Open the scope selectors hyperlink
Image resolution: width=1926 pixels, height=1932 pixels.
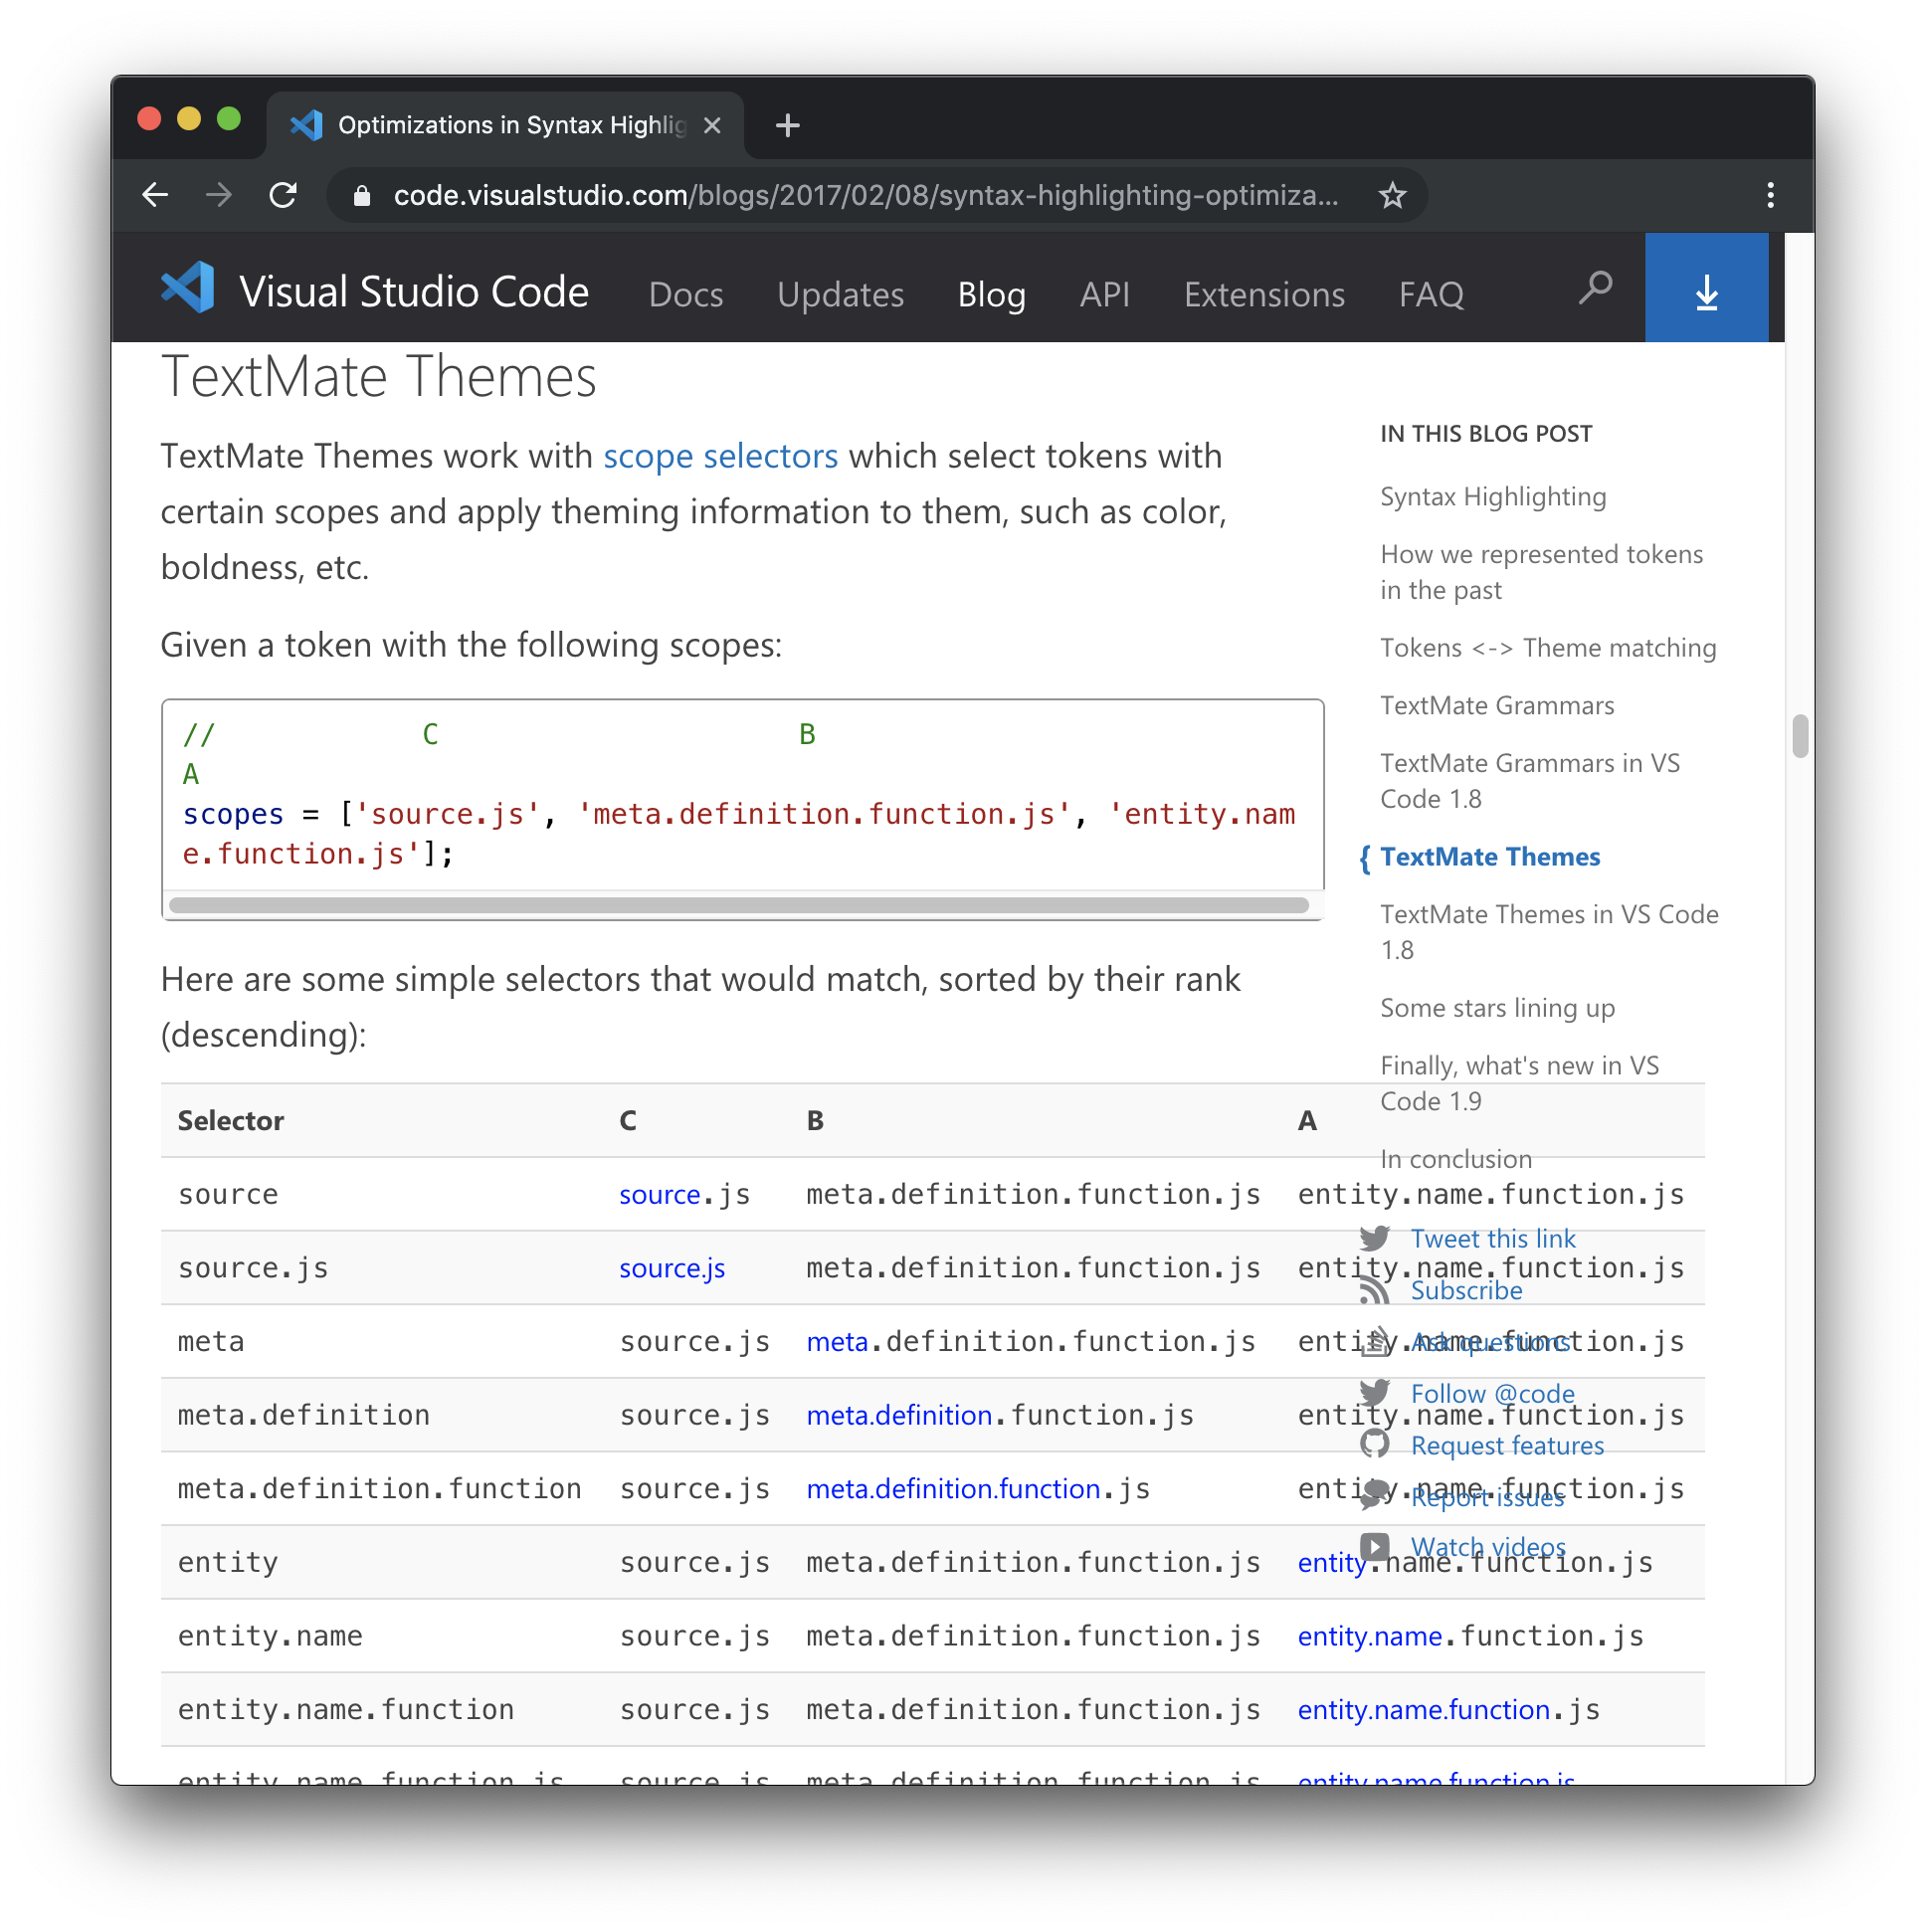pos(720,456)
